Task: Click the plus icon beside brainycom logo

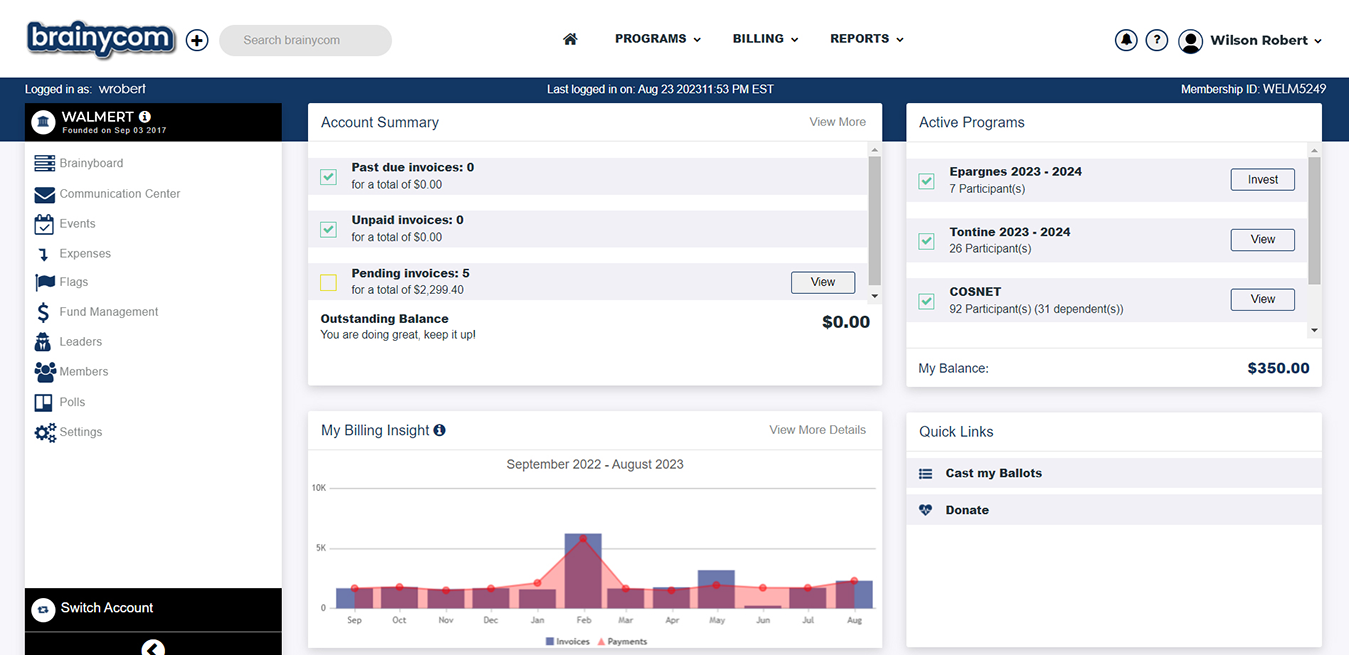Action: (x=197, y=40)
